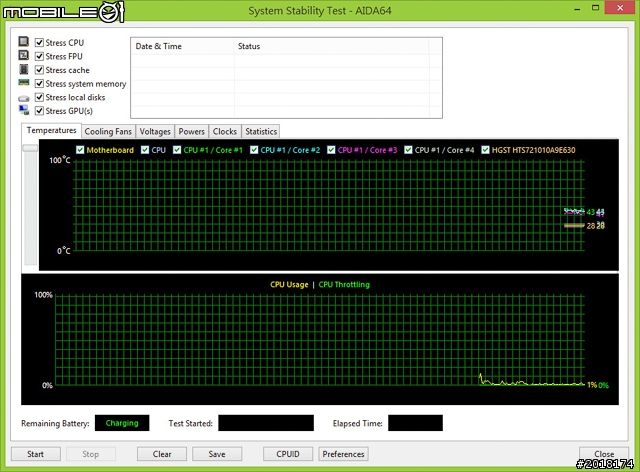The width and height of the screenshot is (640, 472).
Task: Open the Voltages tab
Action: point(155,131)
